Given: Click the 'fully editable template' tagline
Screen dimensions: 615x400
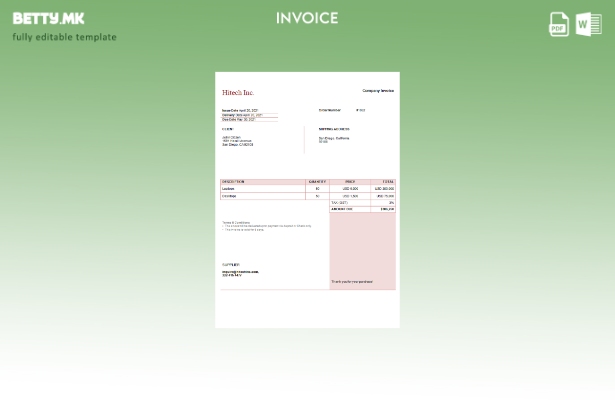Looking at the screenshot, I should coord(64,37).
